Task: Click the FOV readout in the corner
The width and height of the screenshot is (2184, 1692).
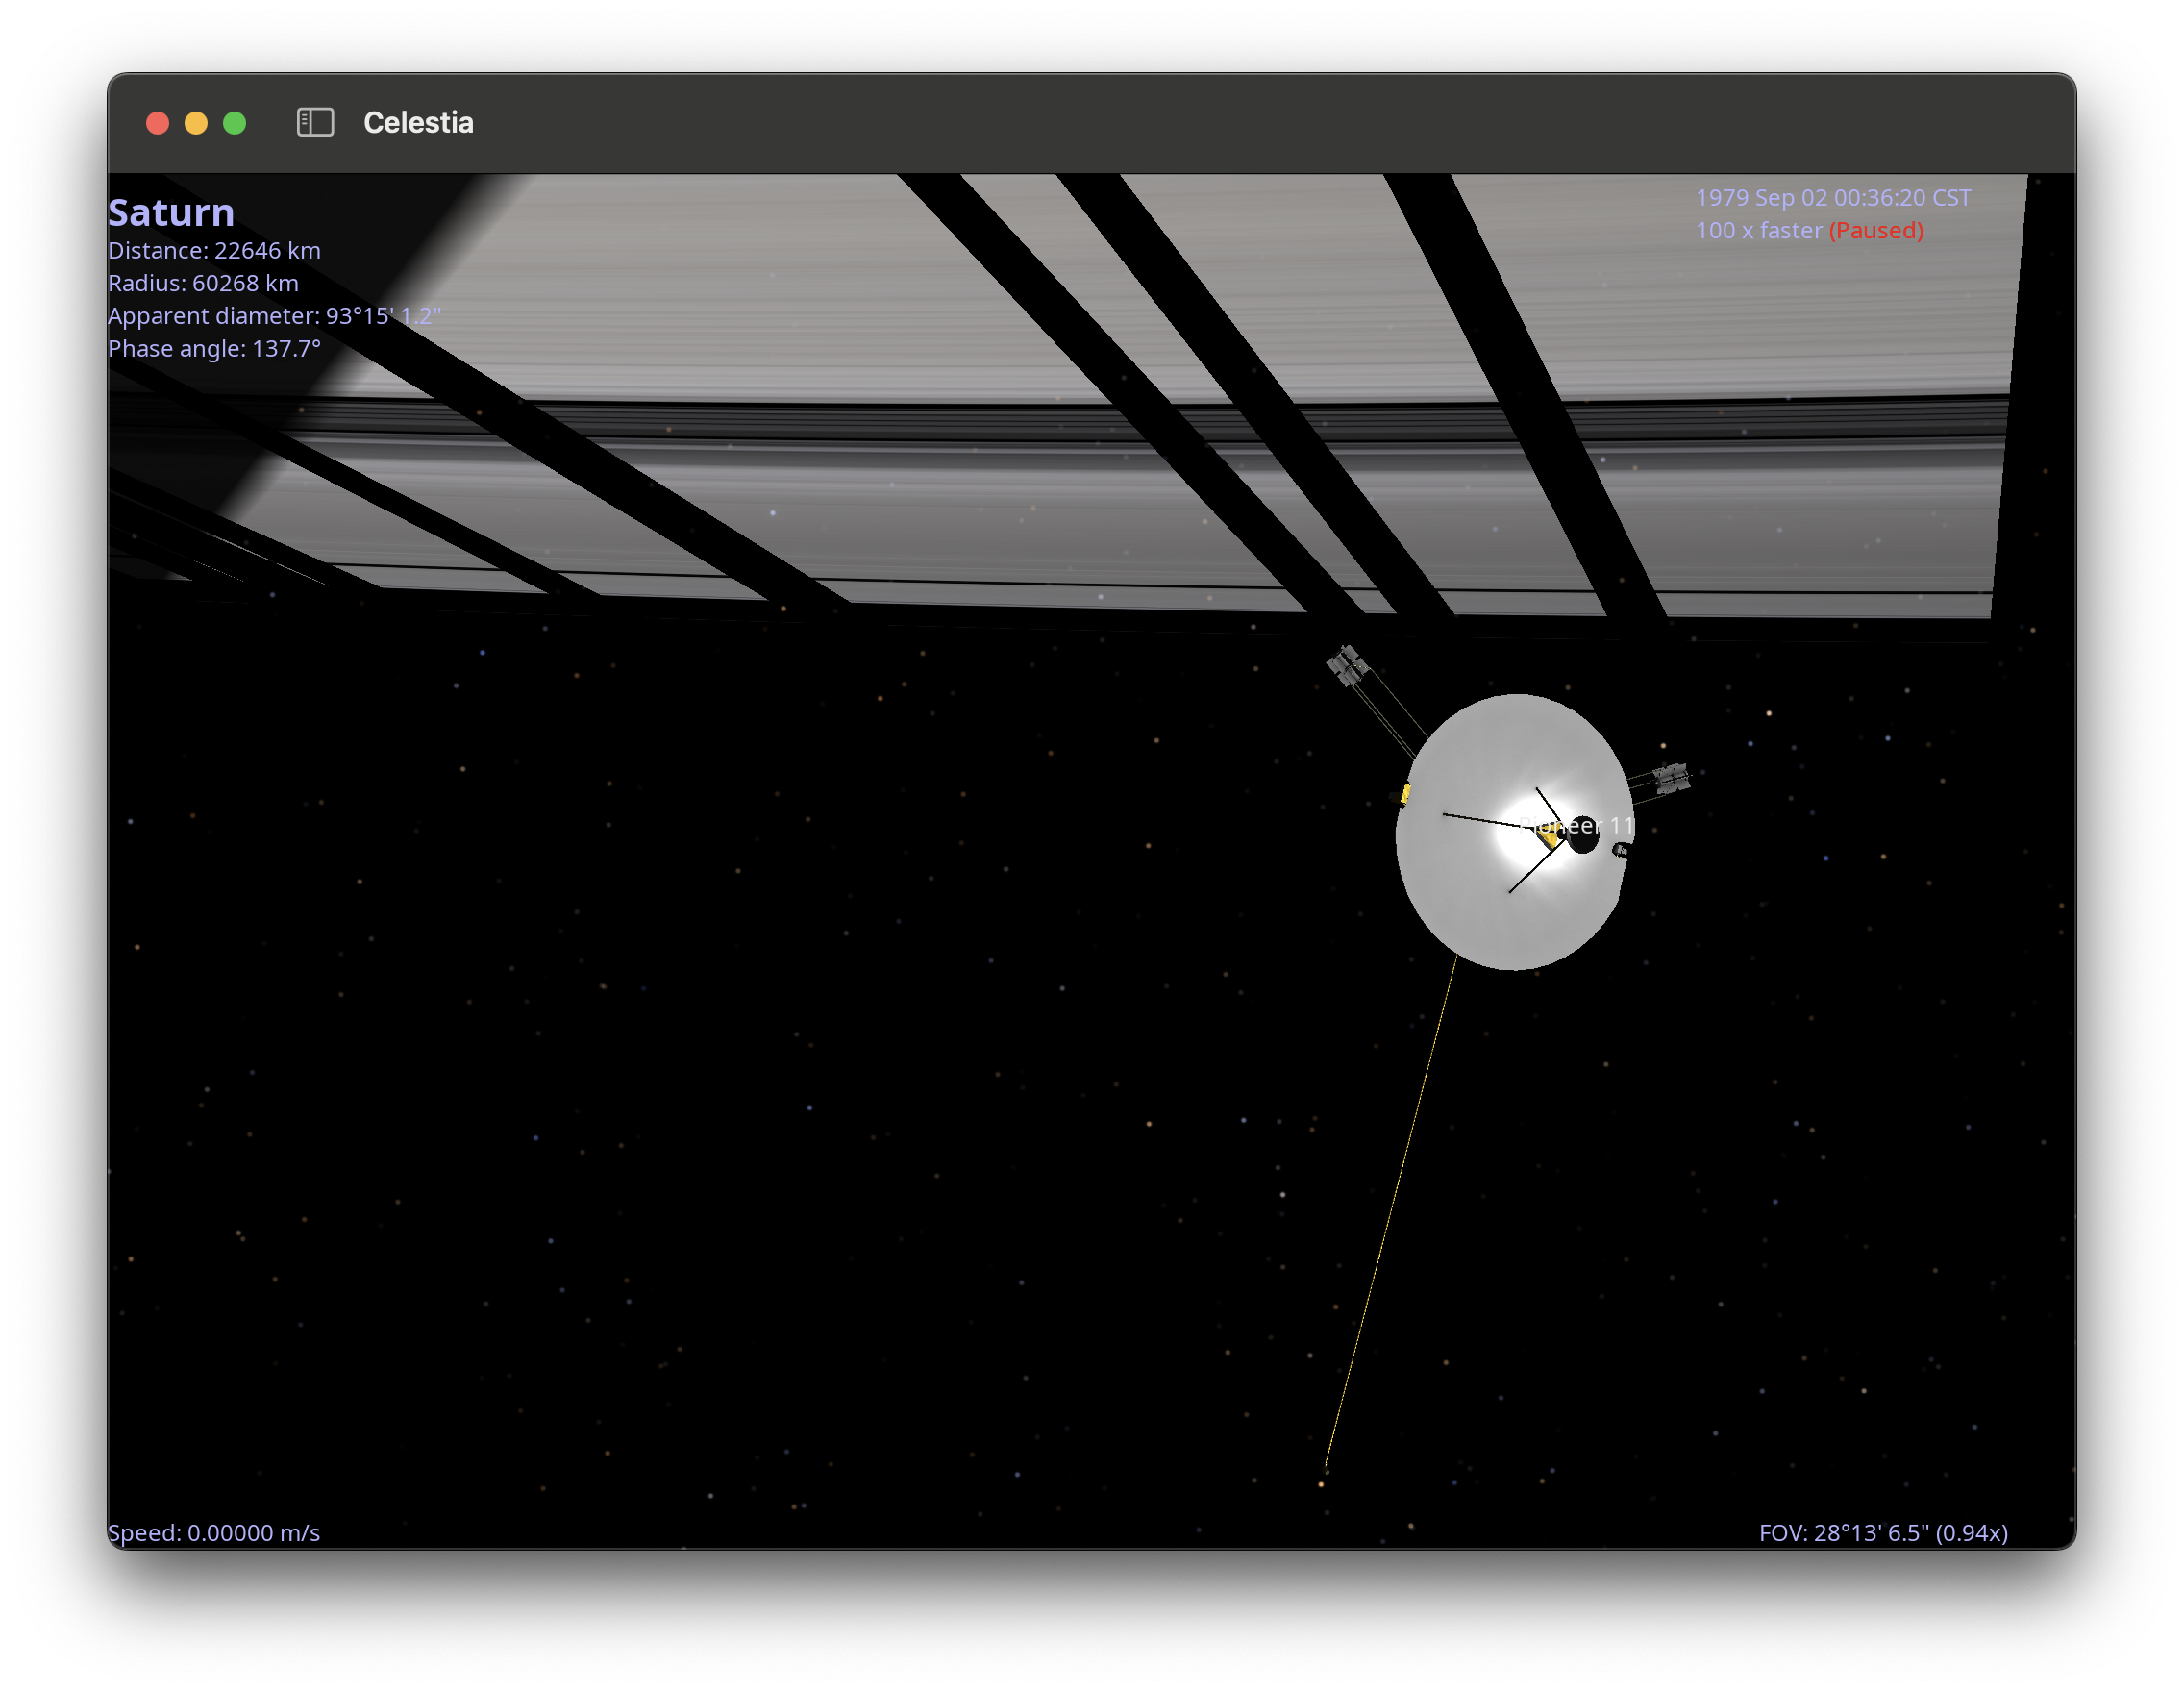Action: (x=1883, y=1531)
